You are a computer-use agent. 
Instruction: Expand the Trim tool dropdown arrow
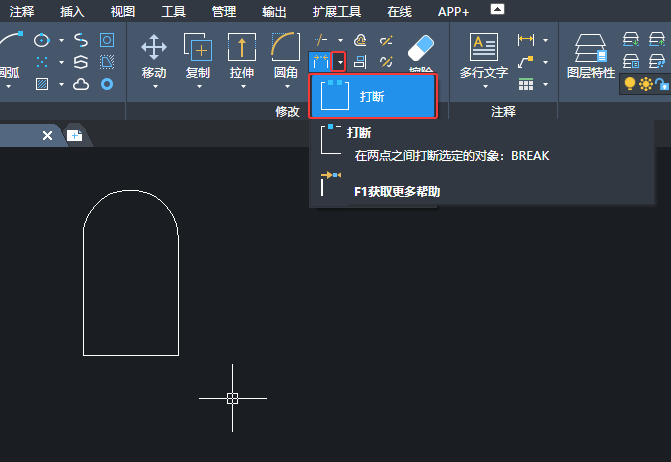click(x=340, y=40)
